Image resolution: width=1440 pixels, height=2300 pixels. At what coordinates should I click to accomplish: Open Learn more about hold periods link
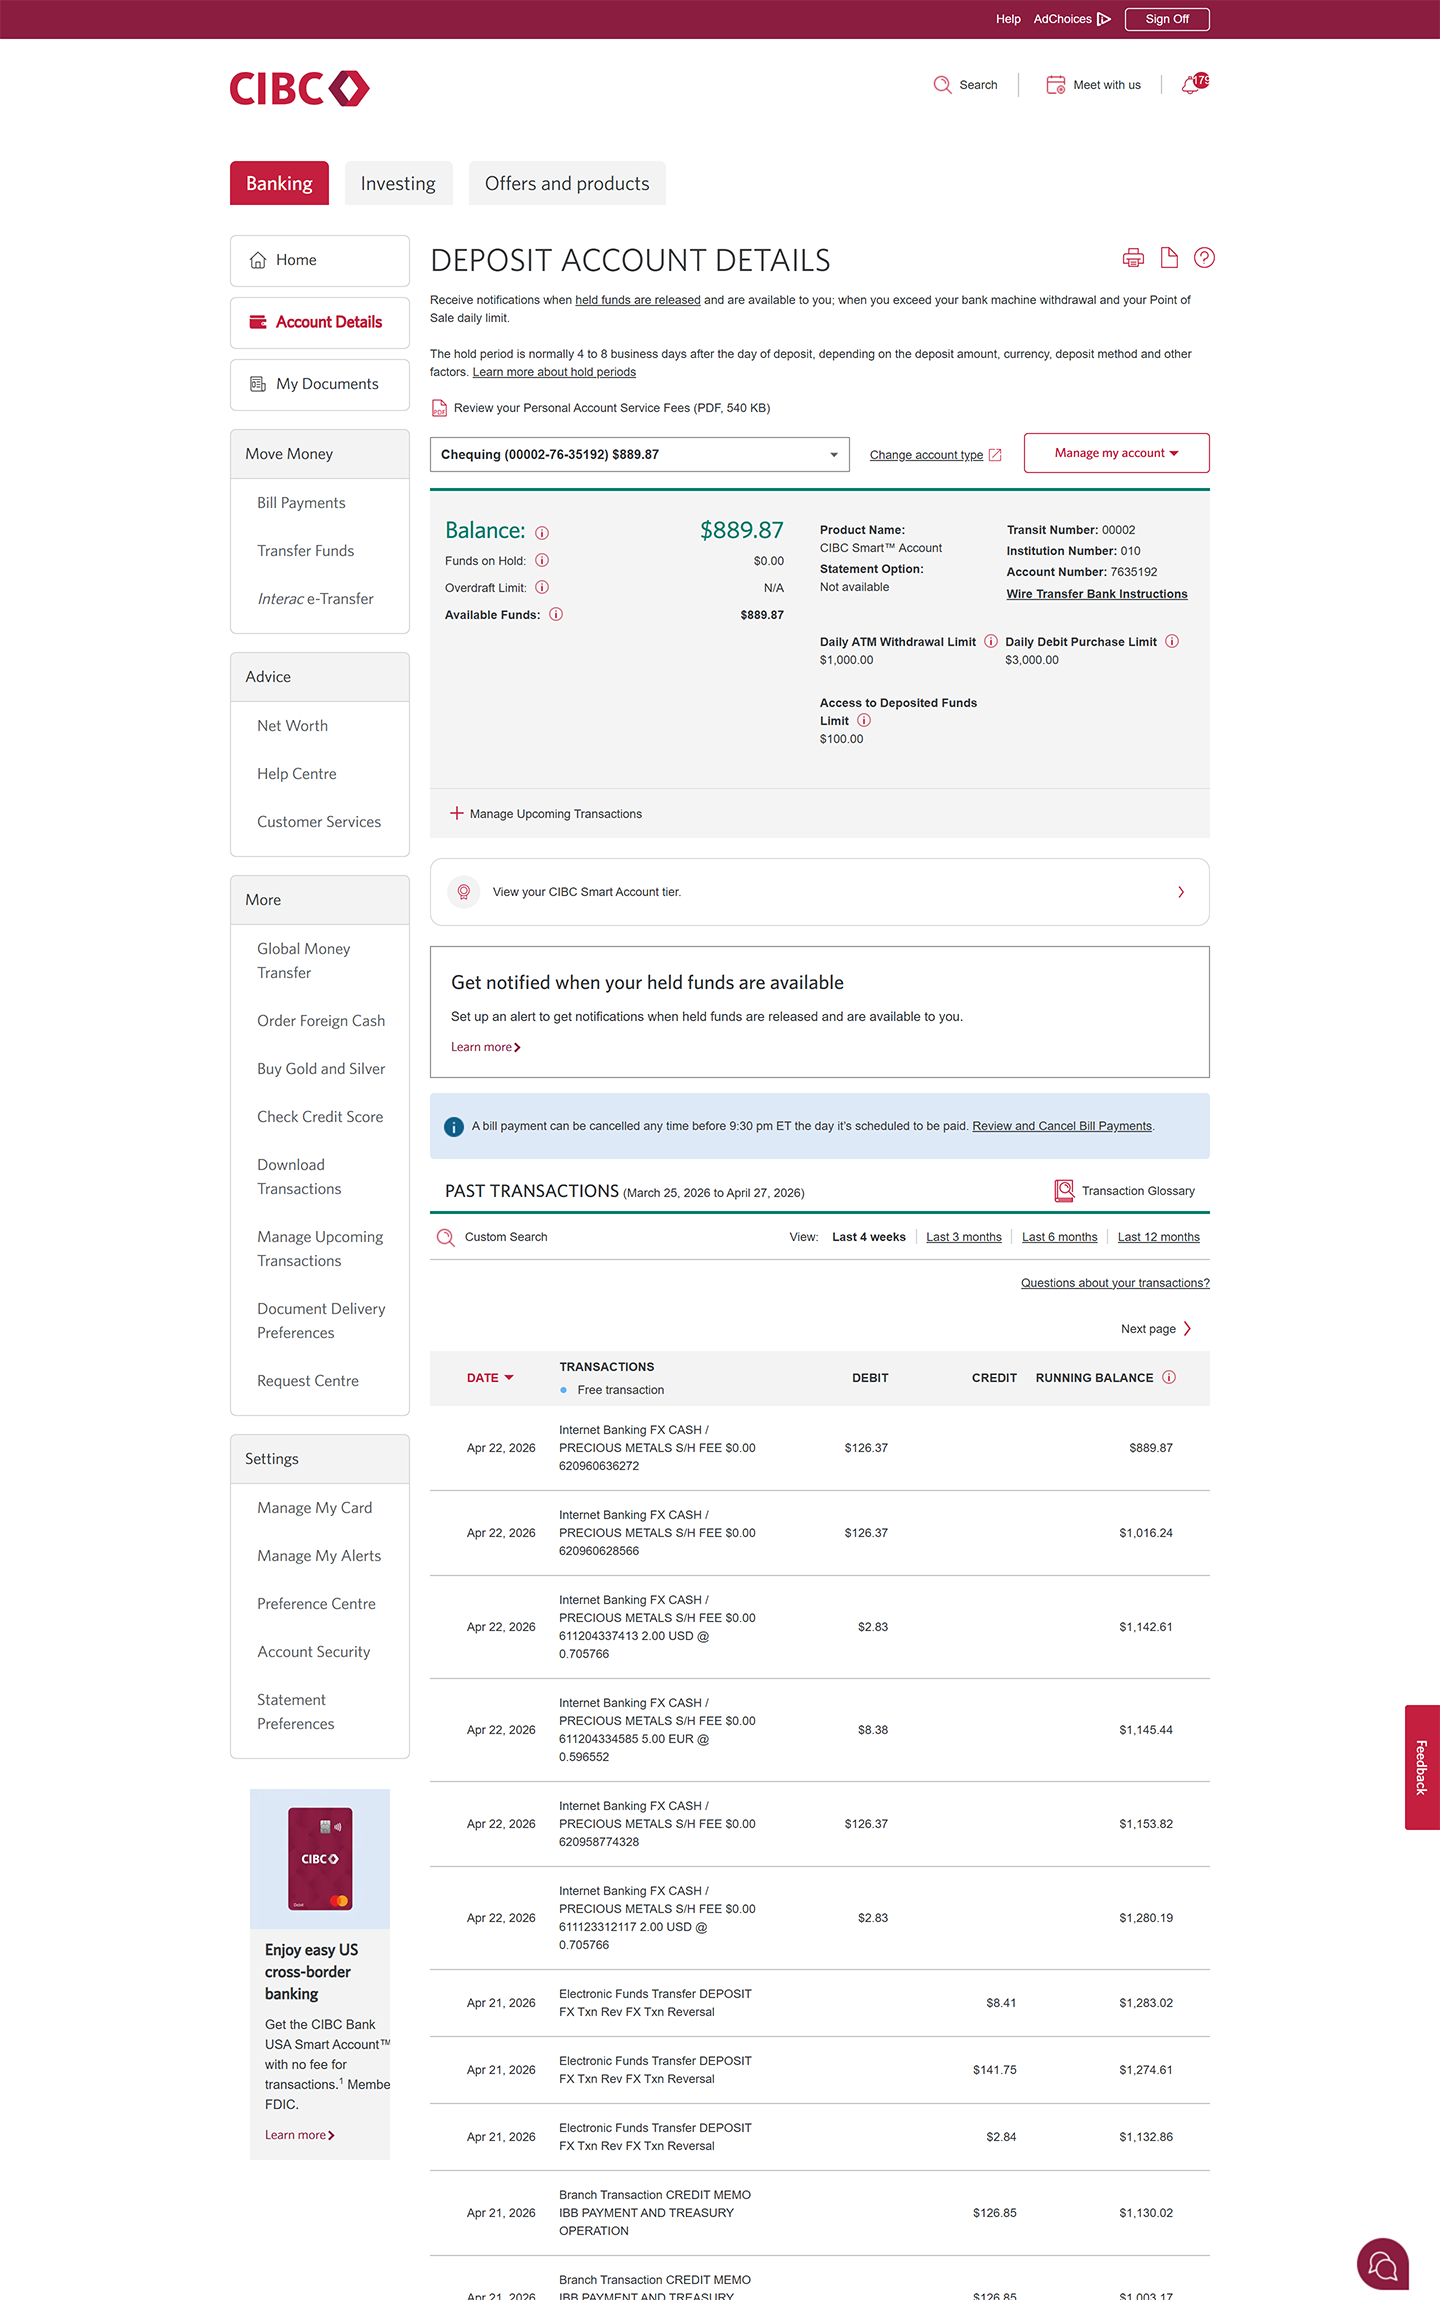(554, 372)
